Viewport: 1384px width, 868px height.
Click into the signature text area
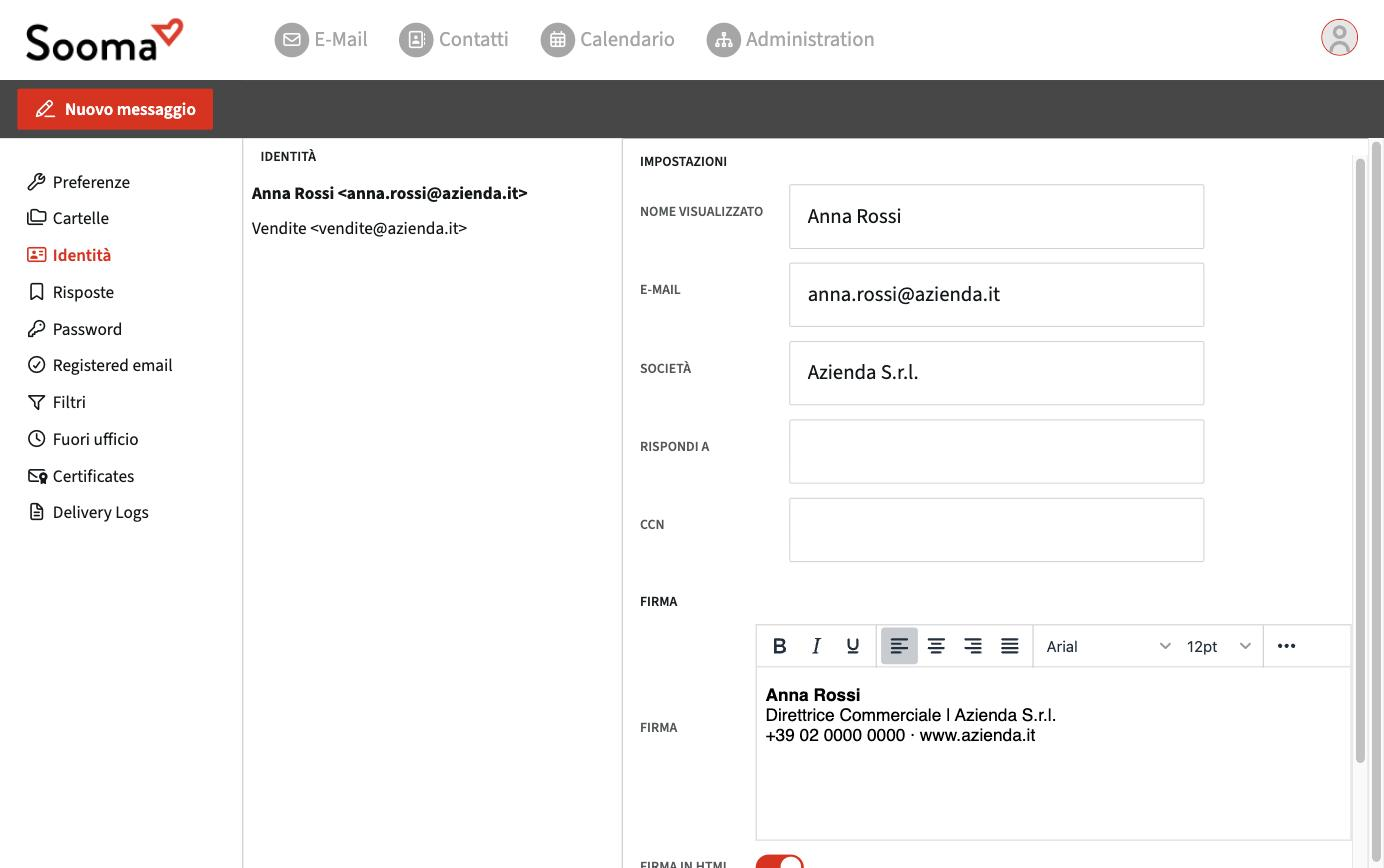pyautogui.click(x=1053, y=753)
